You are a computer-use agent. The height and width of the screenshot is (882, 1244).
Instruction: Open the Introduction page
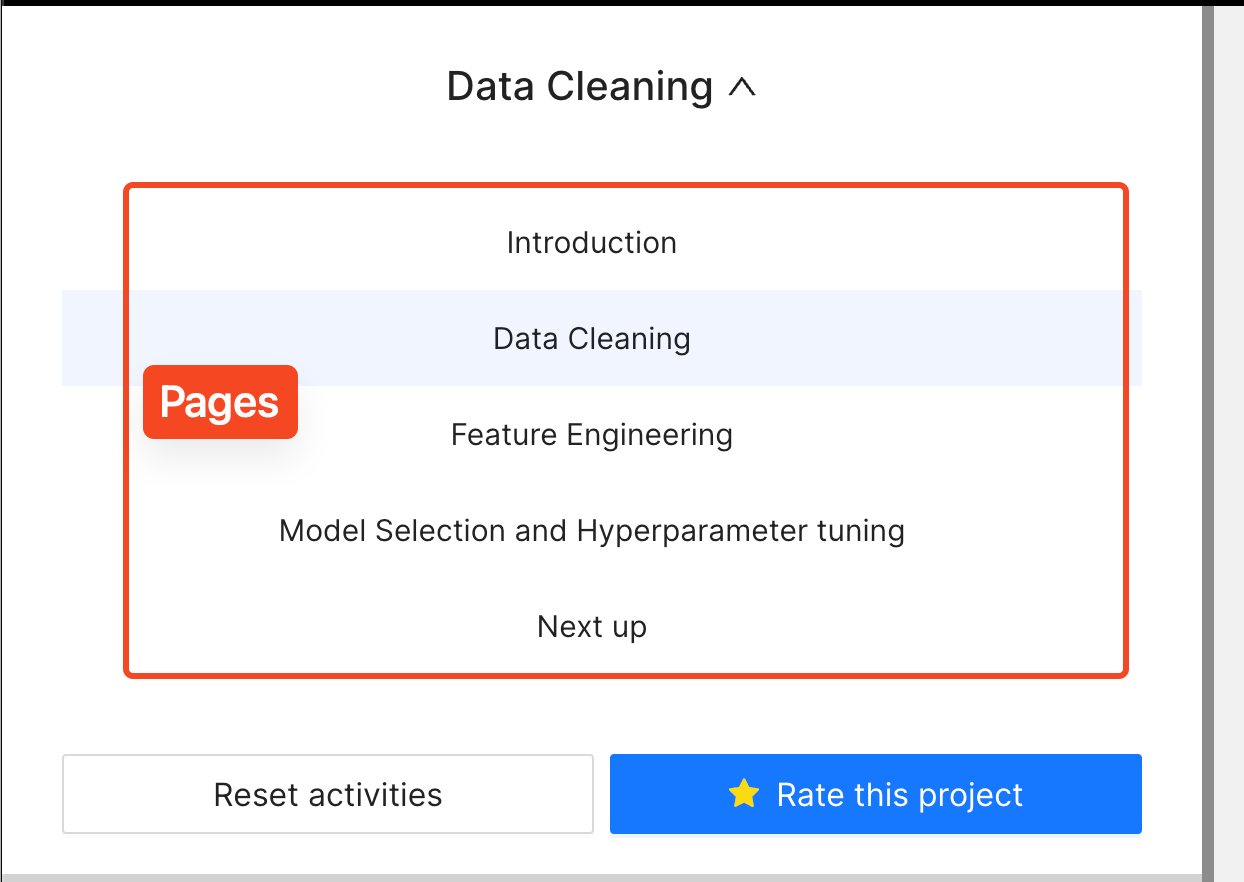point(592,243)
